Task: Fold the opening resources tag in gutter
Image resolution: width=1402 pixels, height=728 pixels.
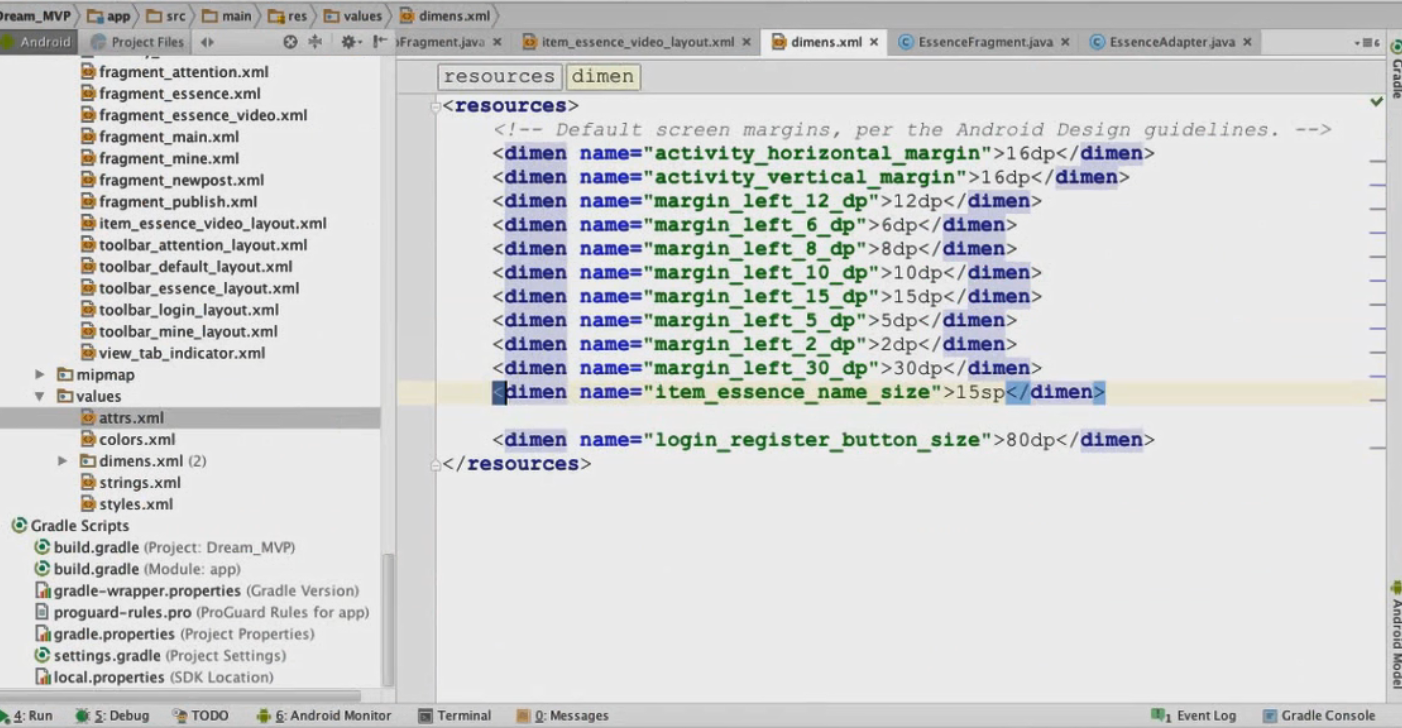Action: click(436, 106)
